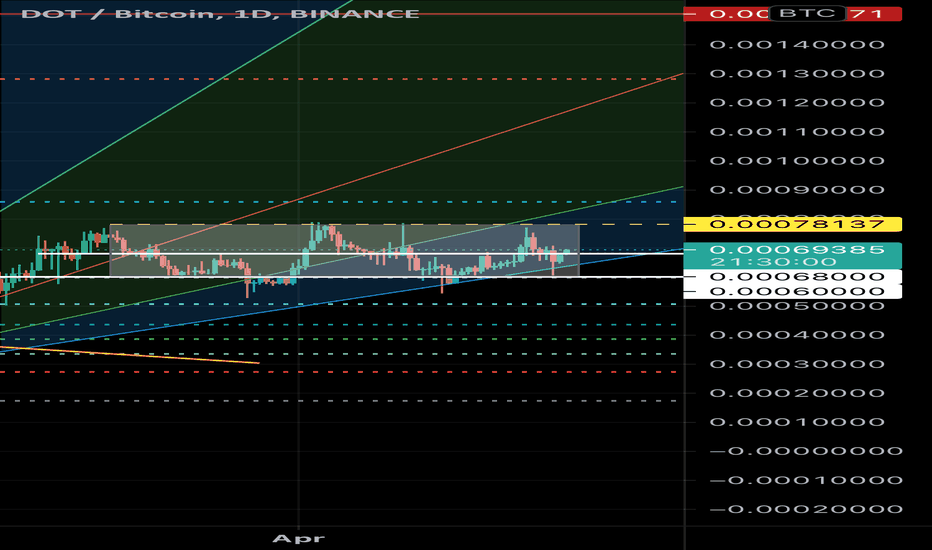Click the 0.00130000 price axis value

(797, 74)
